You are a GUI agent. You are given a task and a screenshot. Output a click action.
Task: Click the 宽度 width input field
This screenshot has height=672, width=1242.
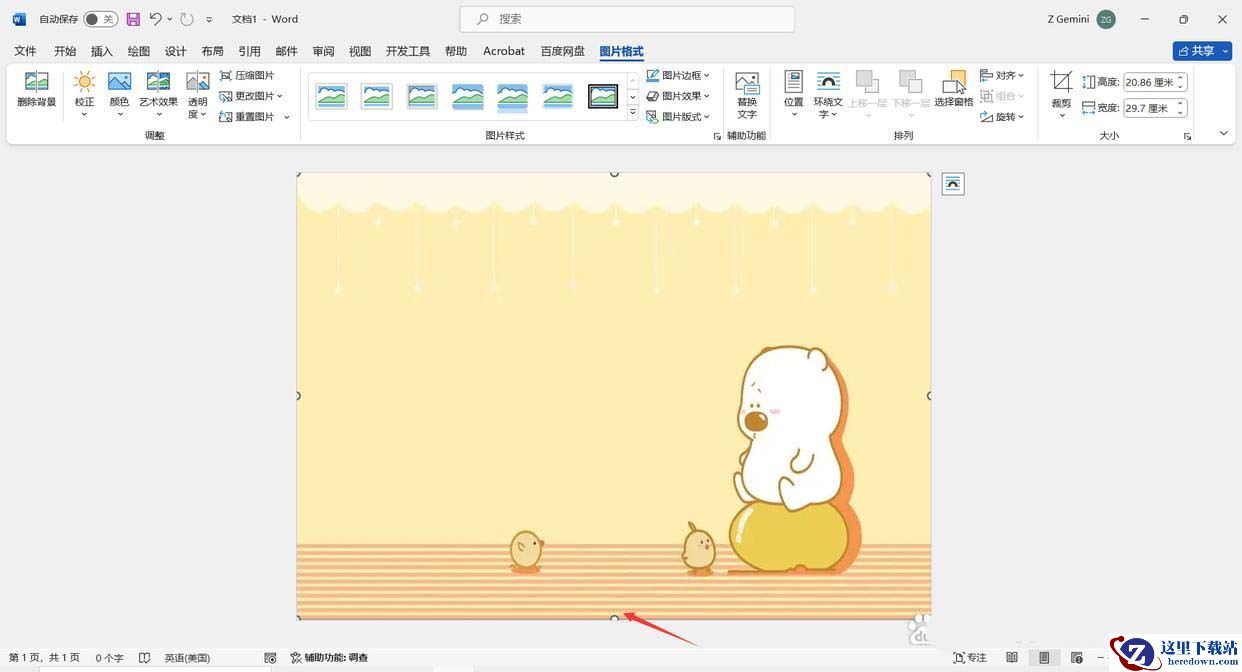(x=1149, y=107)
